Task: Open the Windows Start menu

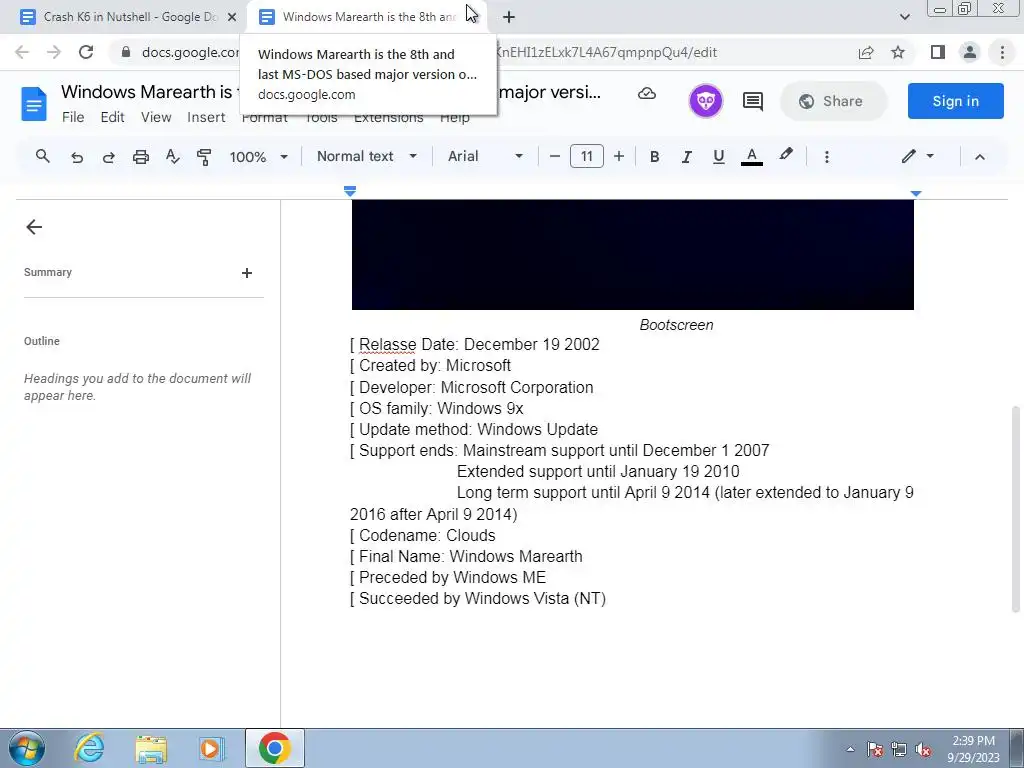Action: point(26,748)
